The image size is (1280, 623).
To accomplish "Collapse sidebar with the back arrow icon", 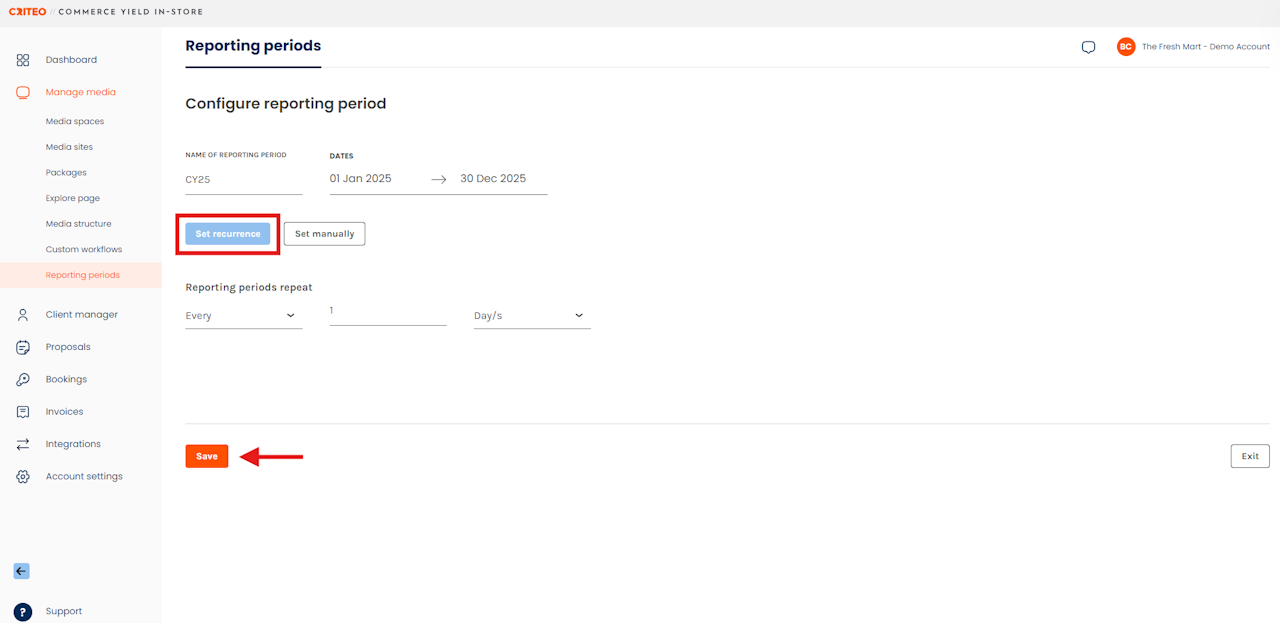I will click(21, 571).
